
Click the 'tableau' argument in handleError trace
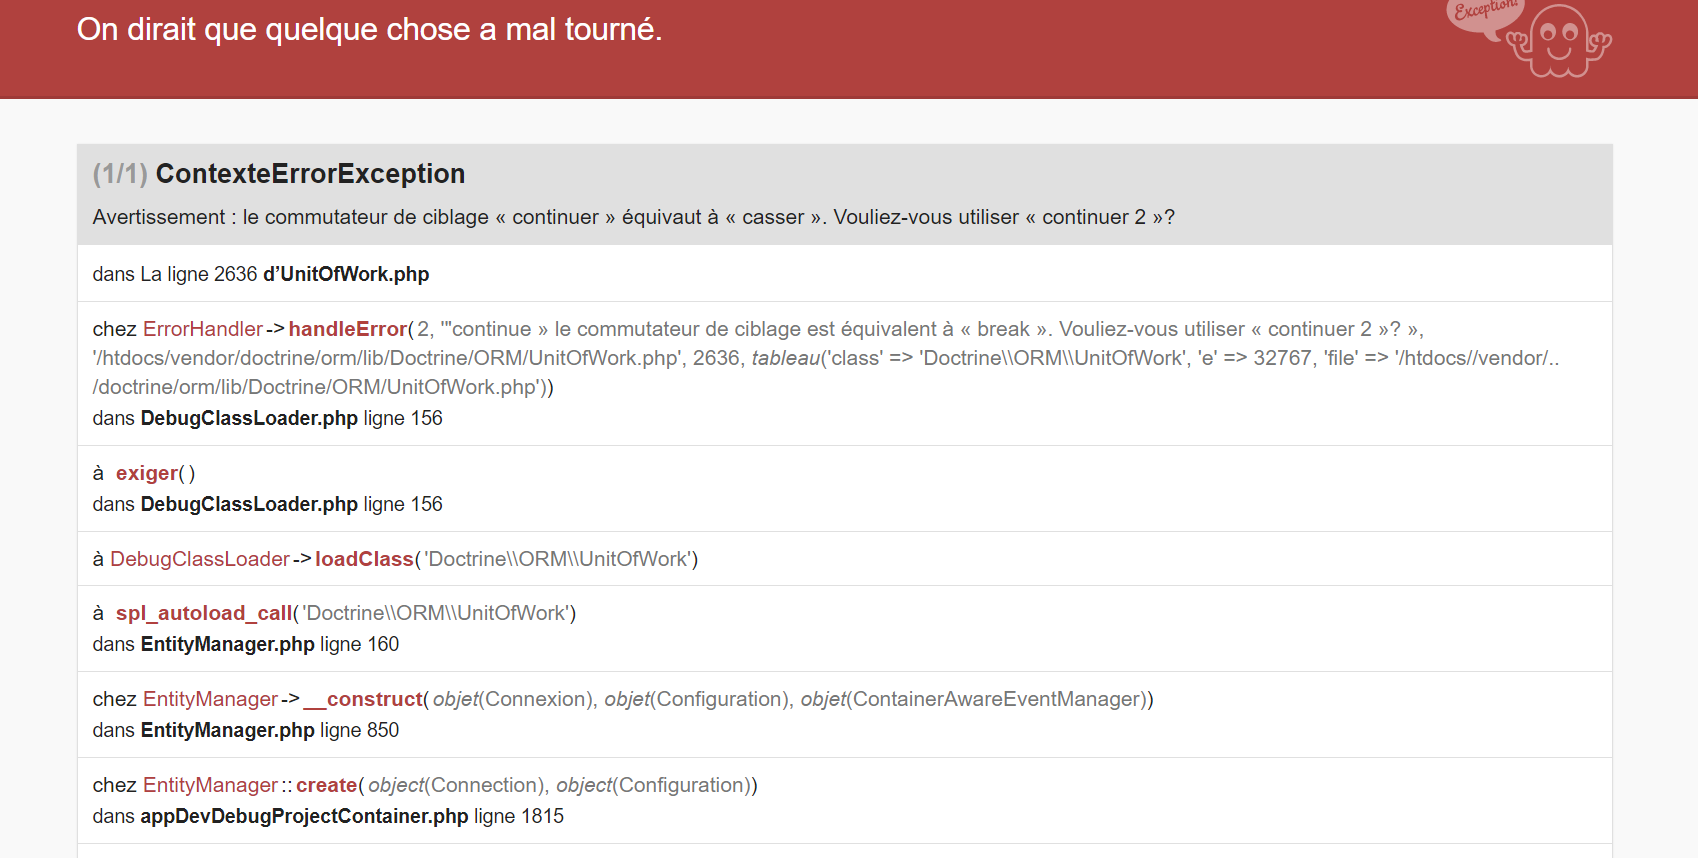pyautogui.click(x=786, y=358)
